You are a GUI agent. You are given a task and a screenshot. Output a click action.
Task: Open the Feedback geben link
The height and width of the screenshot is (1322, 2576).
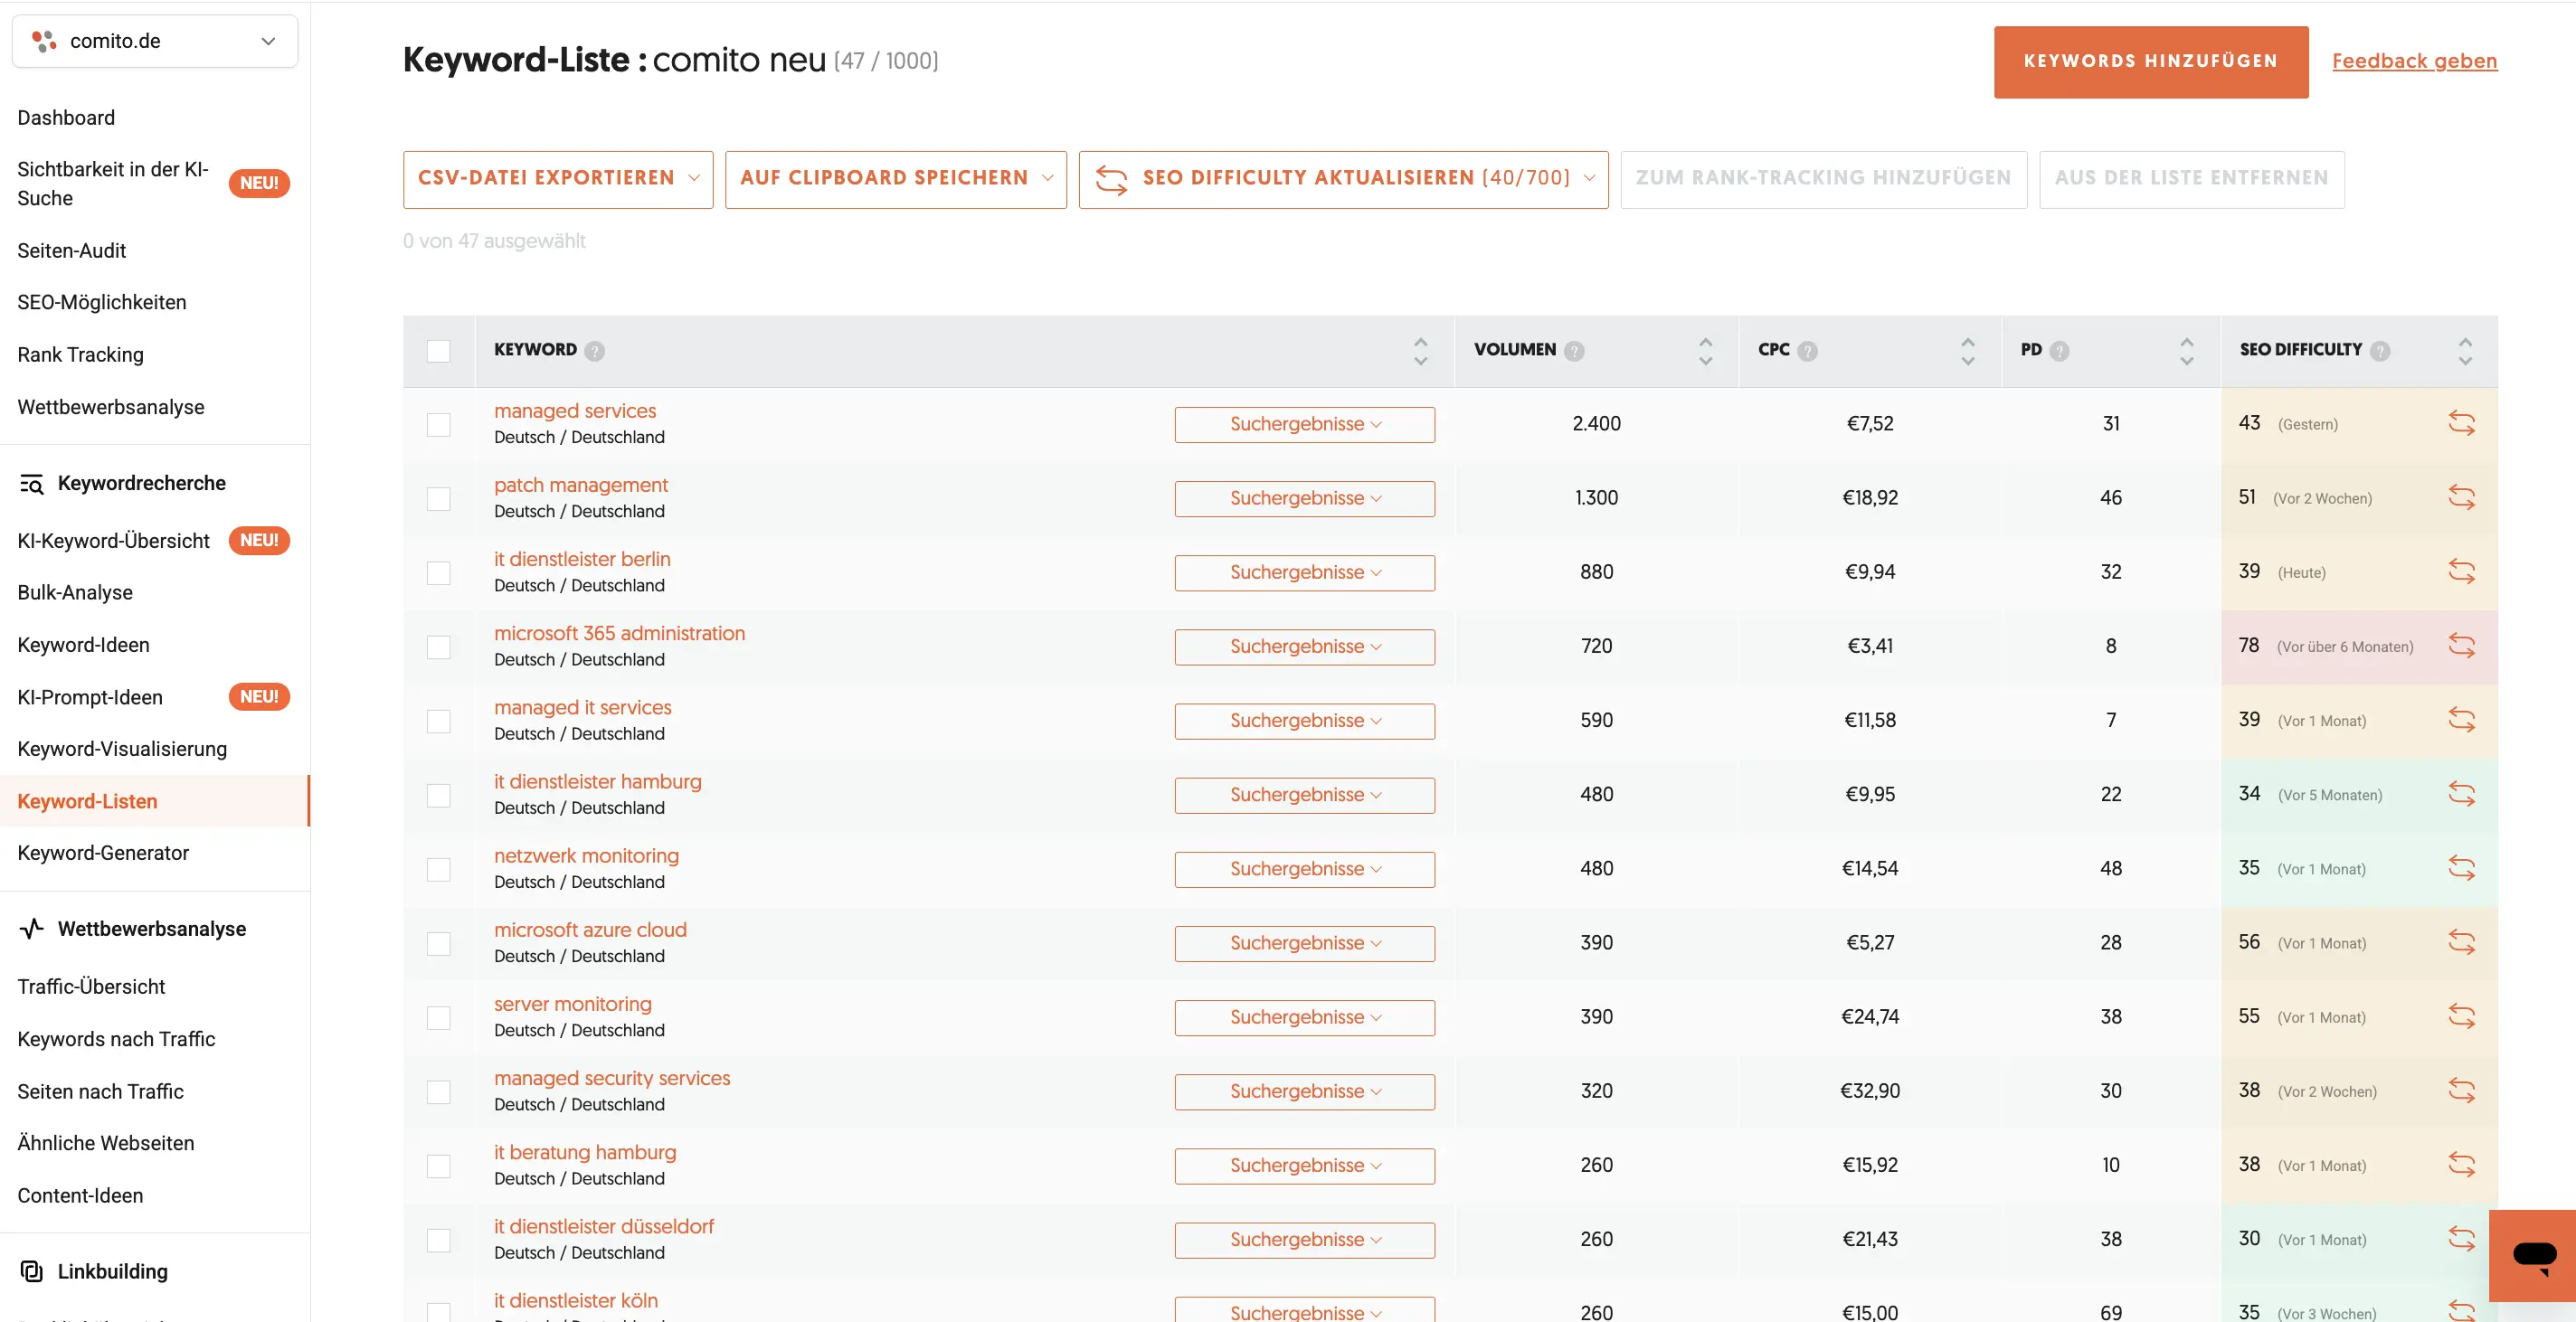[2413, 61]
